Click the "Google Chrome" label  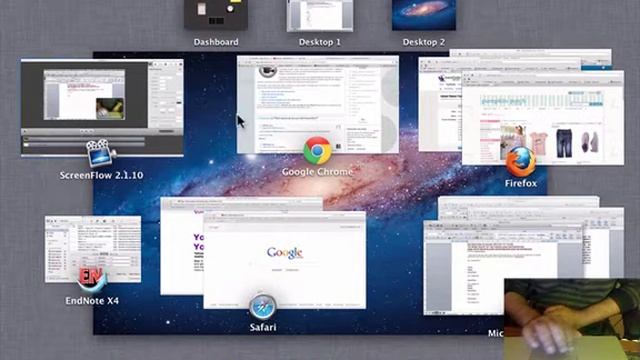coord(317,172)
